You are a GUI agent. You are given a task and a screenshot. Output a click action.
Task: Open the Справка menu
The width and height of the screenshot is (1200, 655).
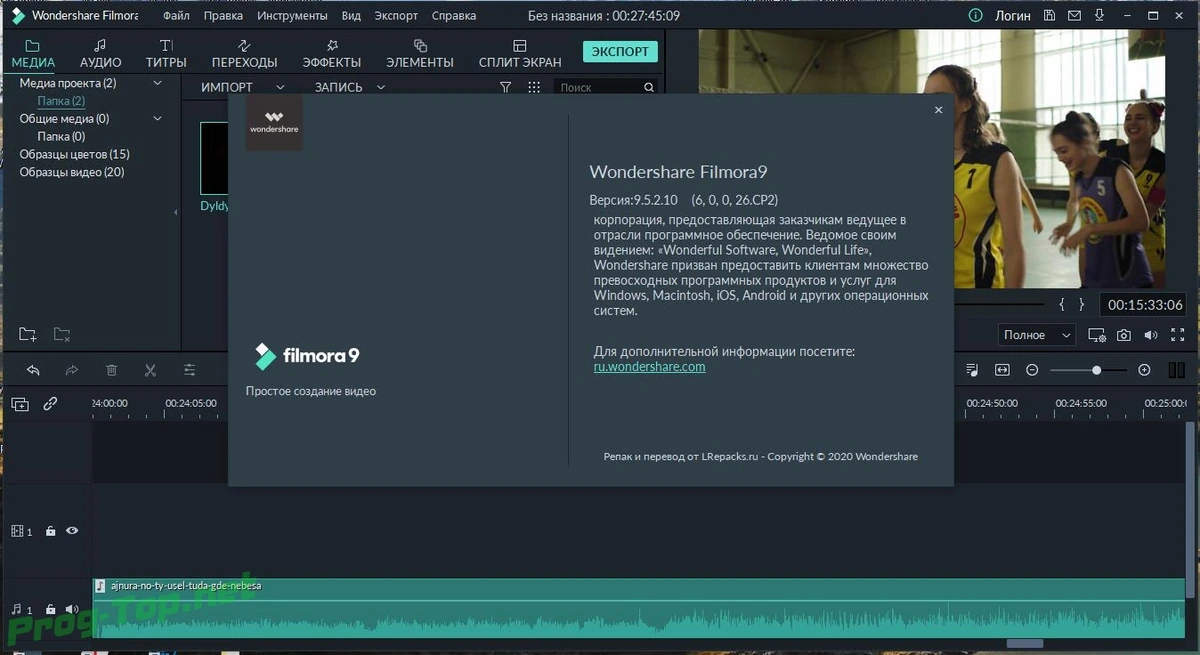tap(455, 16)
